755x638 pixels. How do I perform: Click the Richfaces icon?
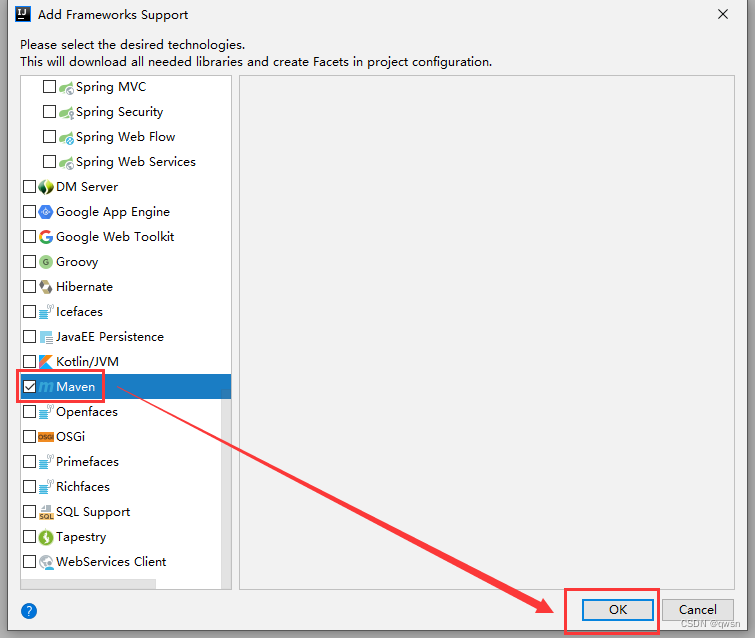46,487
